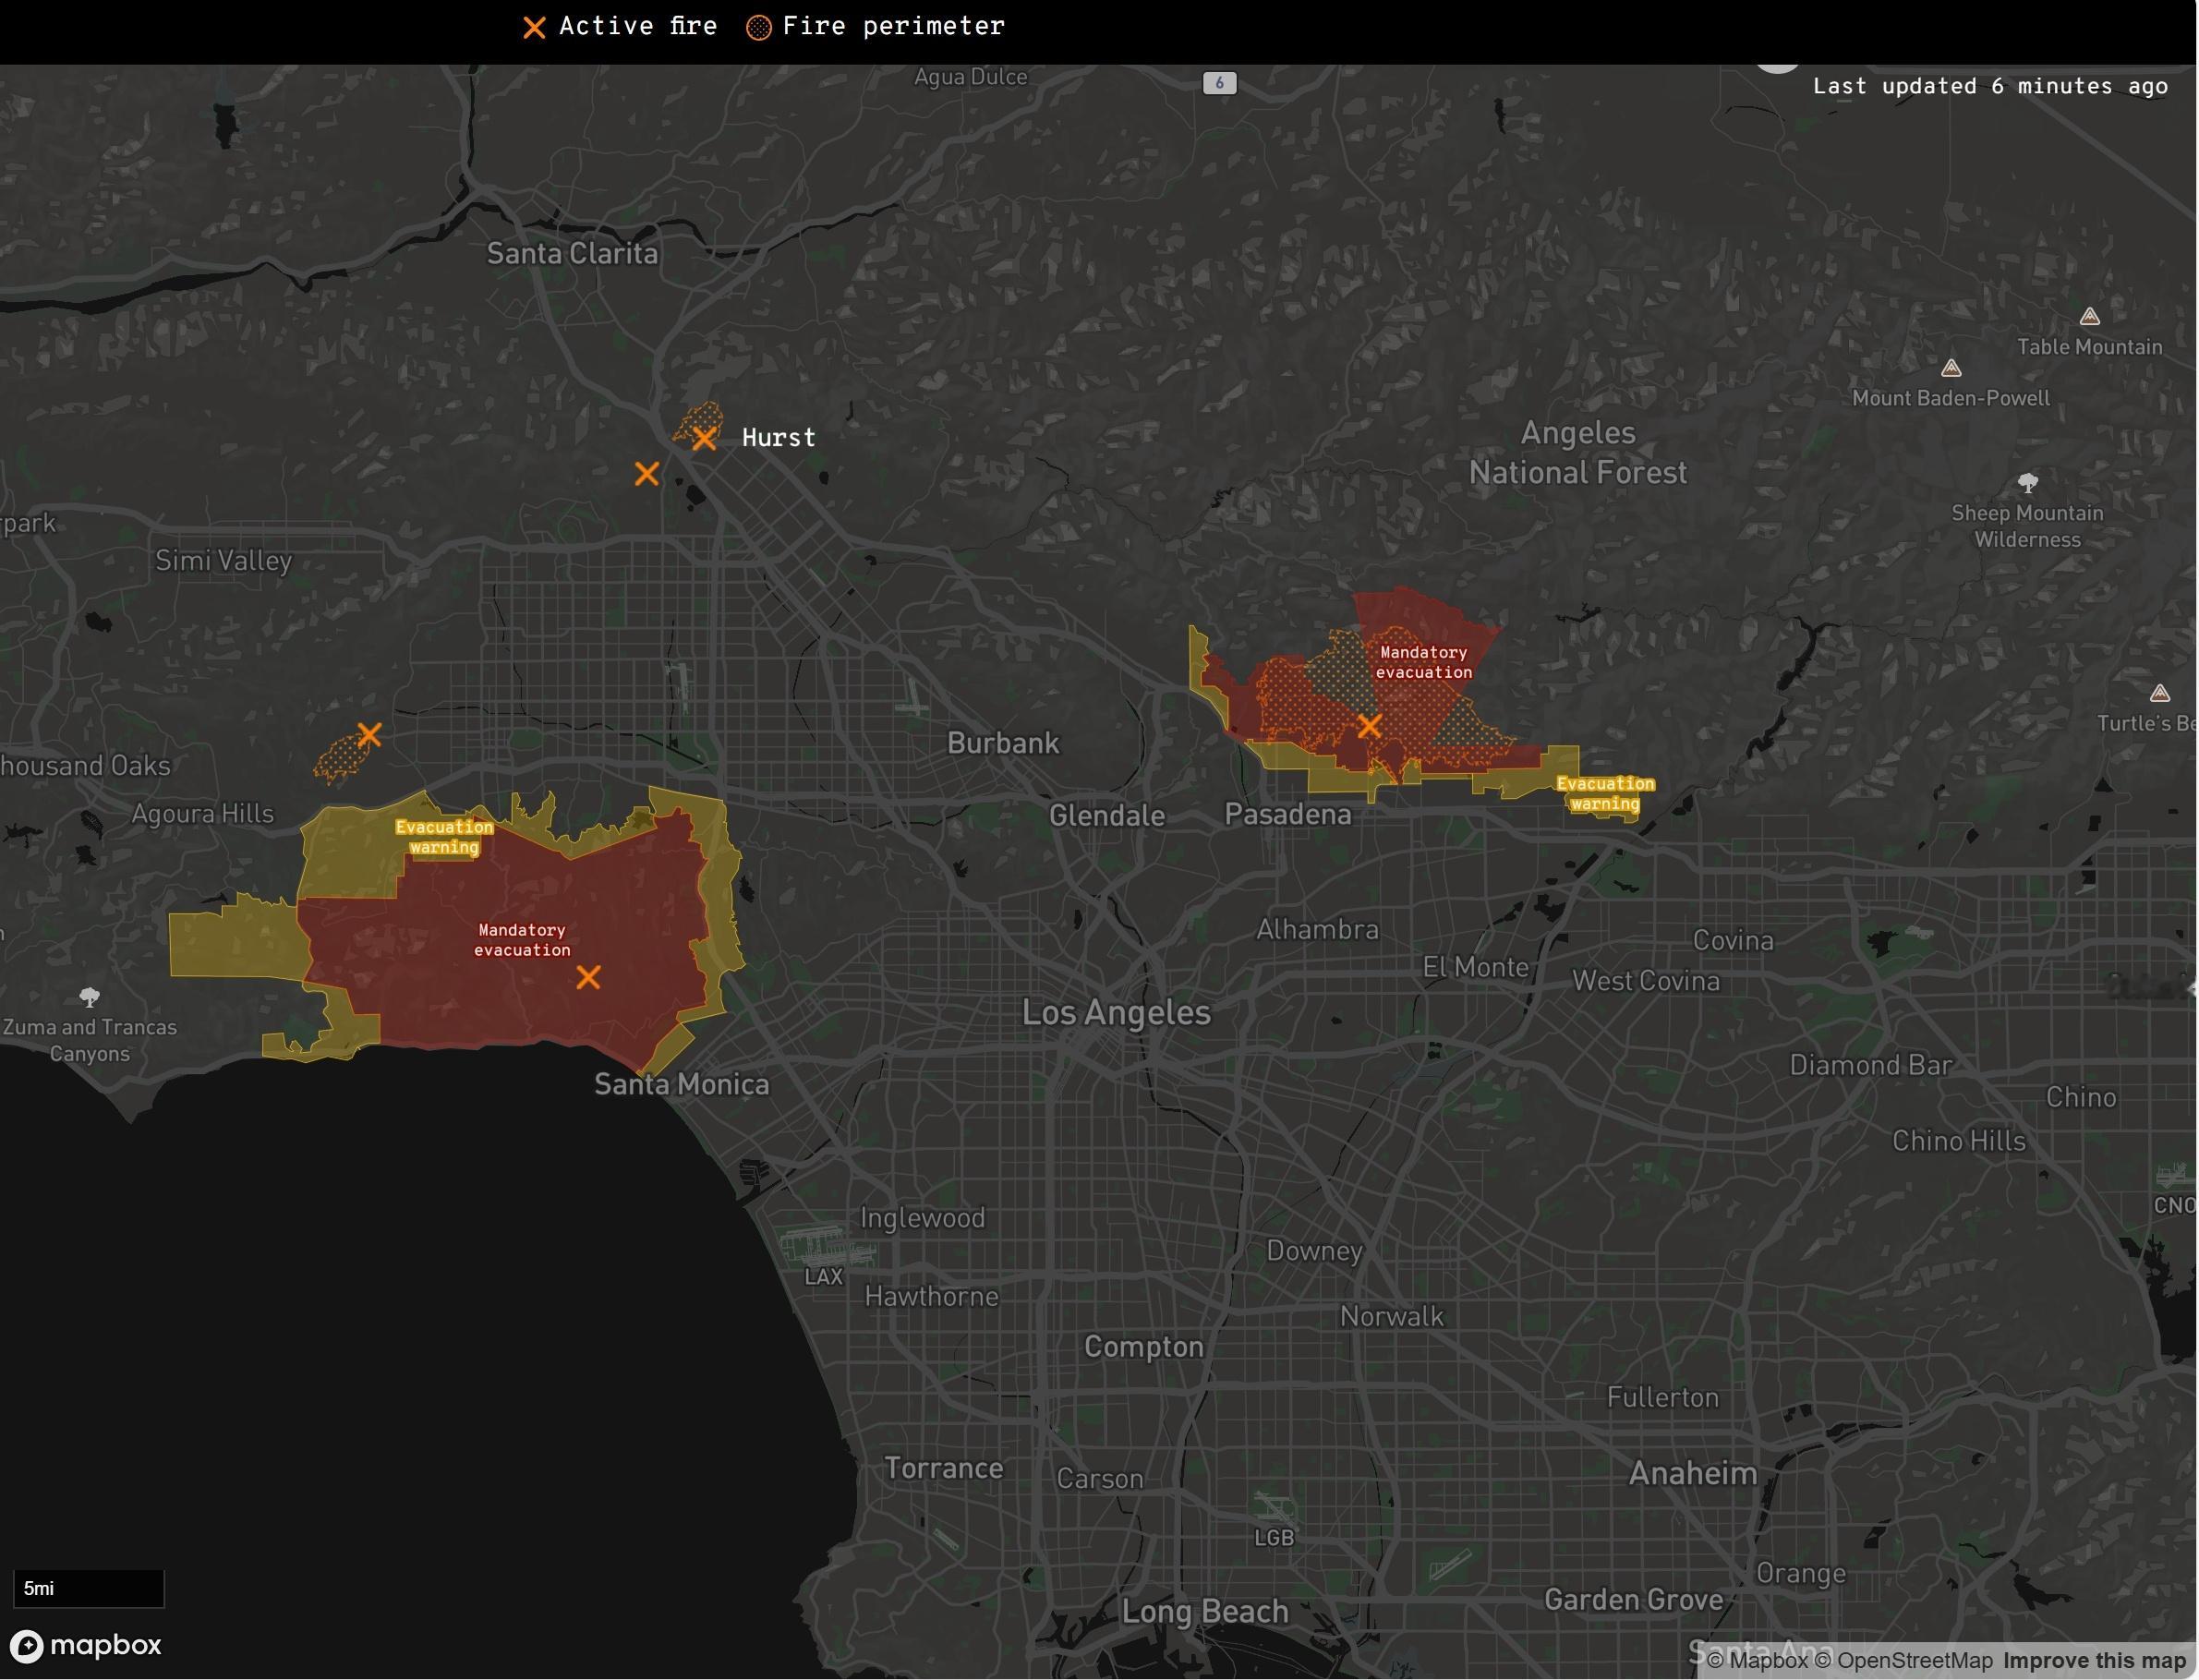Click the Downey city label

pos(1314,1251)
